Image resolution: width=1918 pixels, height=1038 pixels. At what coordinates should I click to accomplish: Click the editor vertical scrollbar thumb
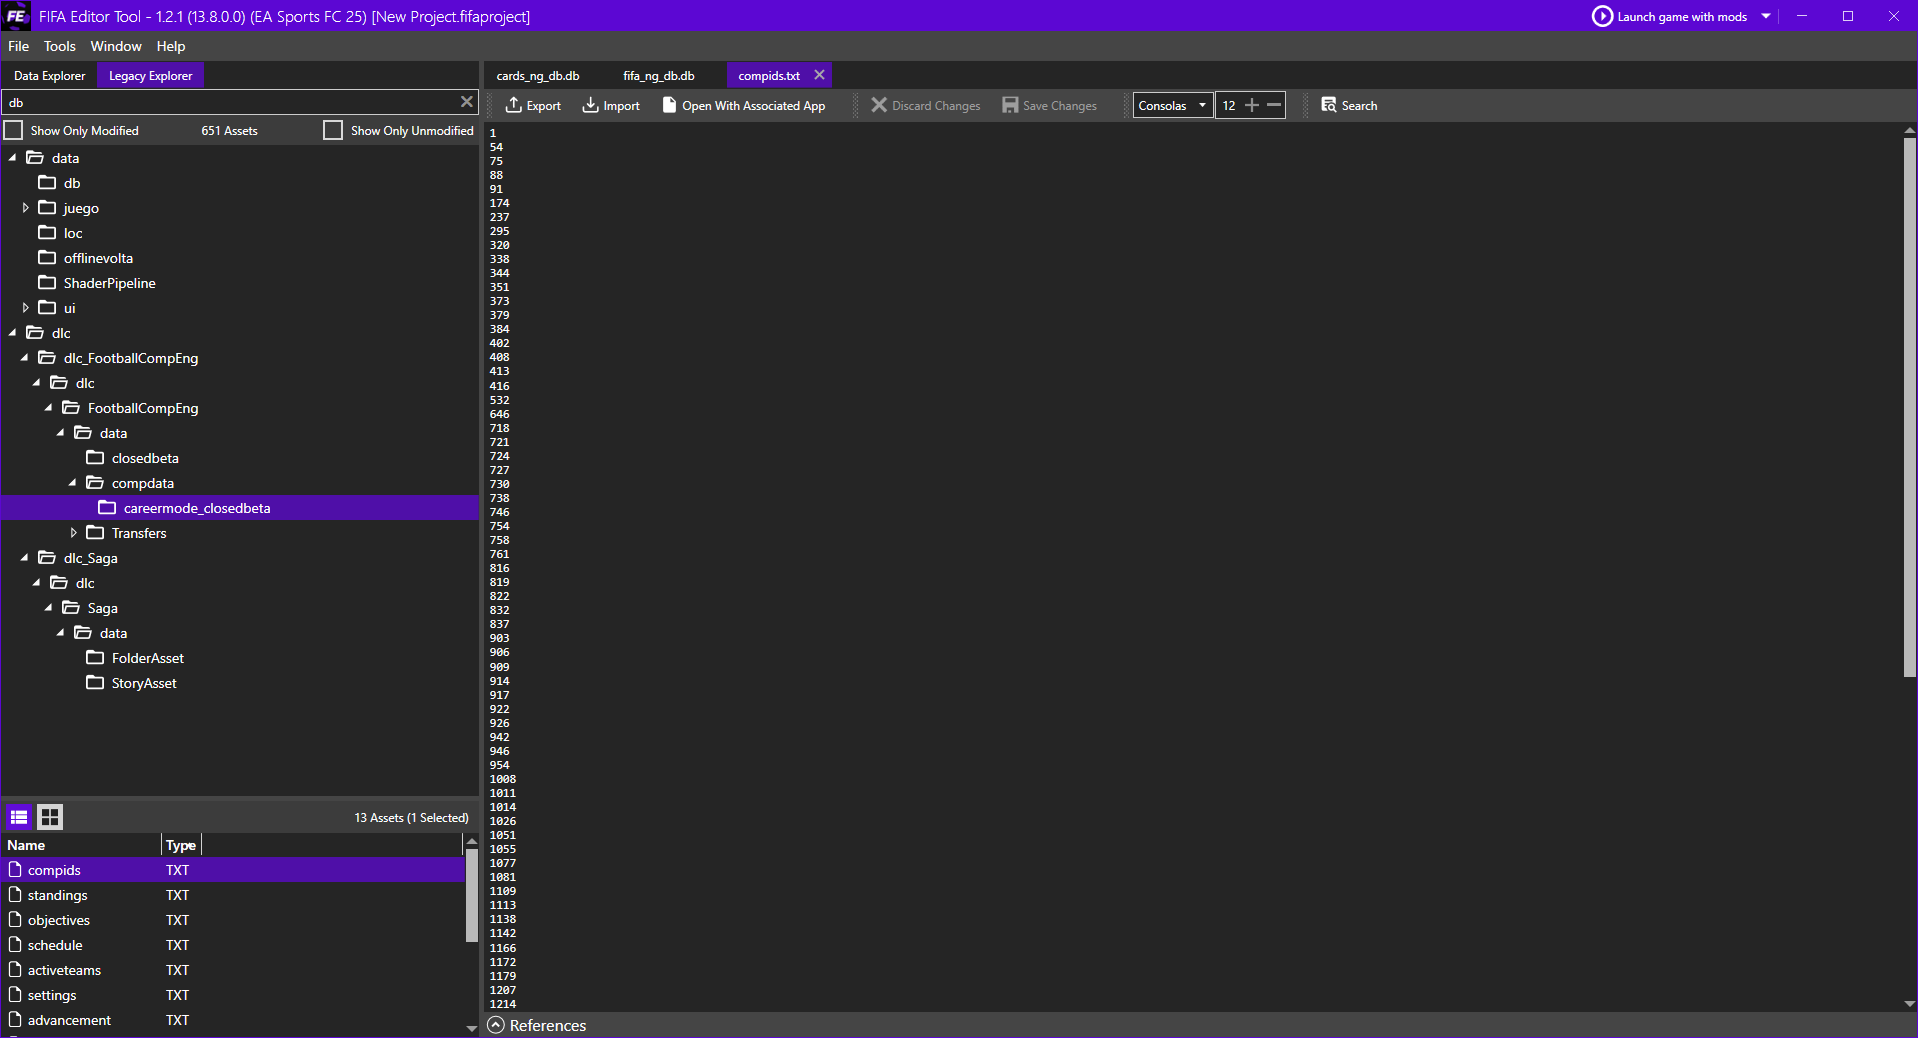click(x=1909, y=407)
